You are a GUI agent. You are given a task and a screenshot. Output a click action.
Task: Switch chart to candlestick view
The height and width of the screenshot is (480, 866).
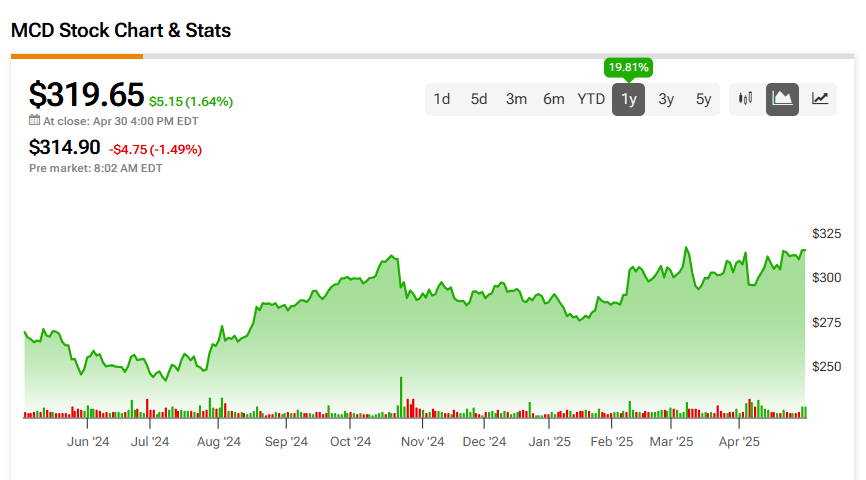745,99
